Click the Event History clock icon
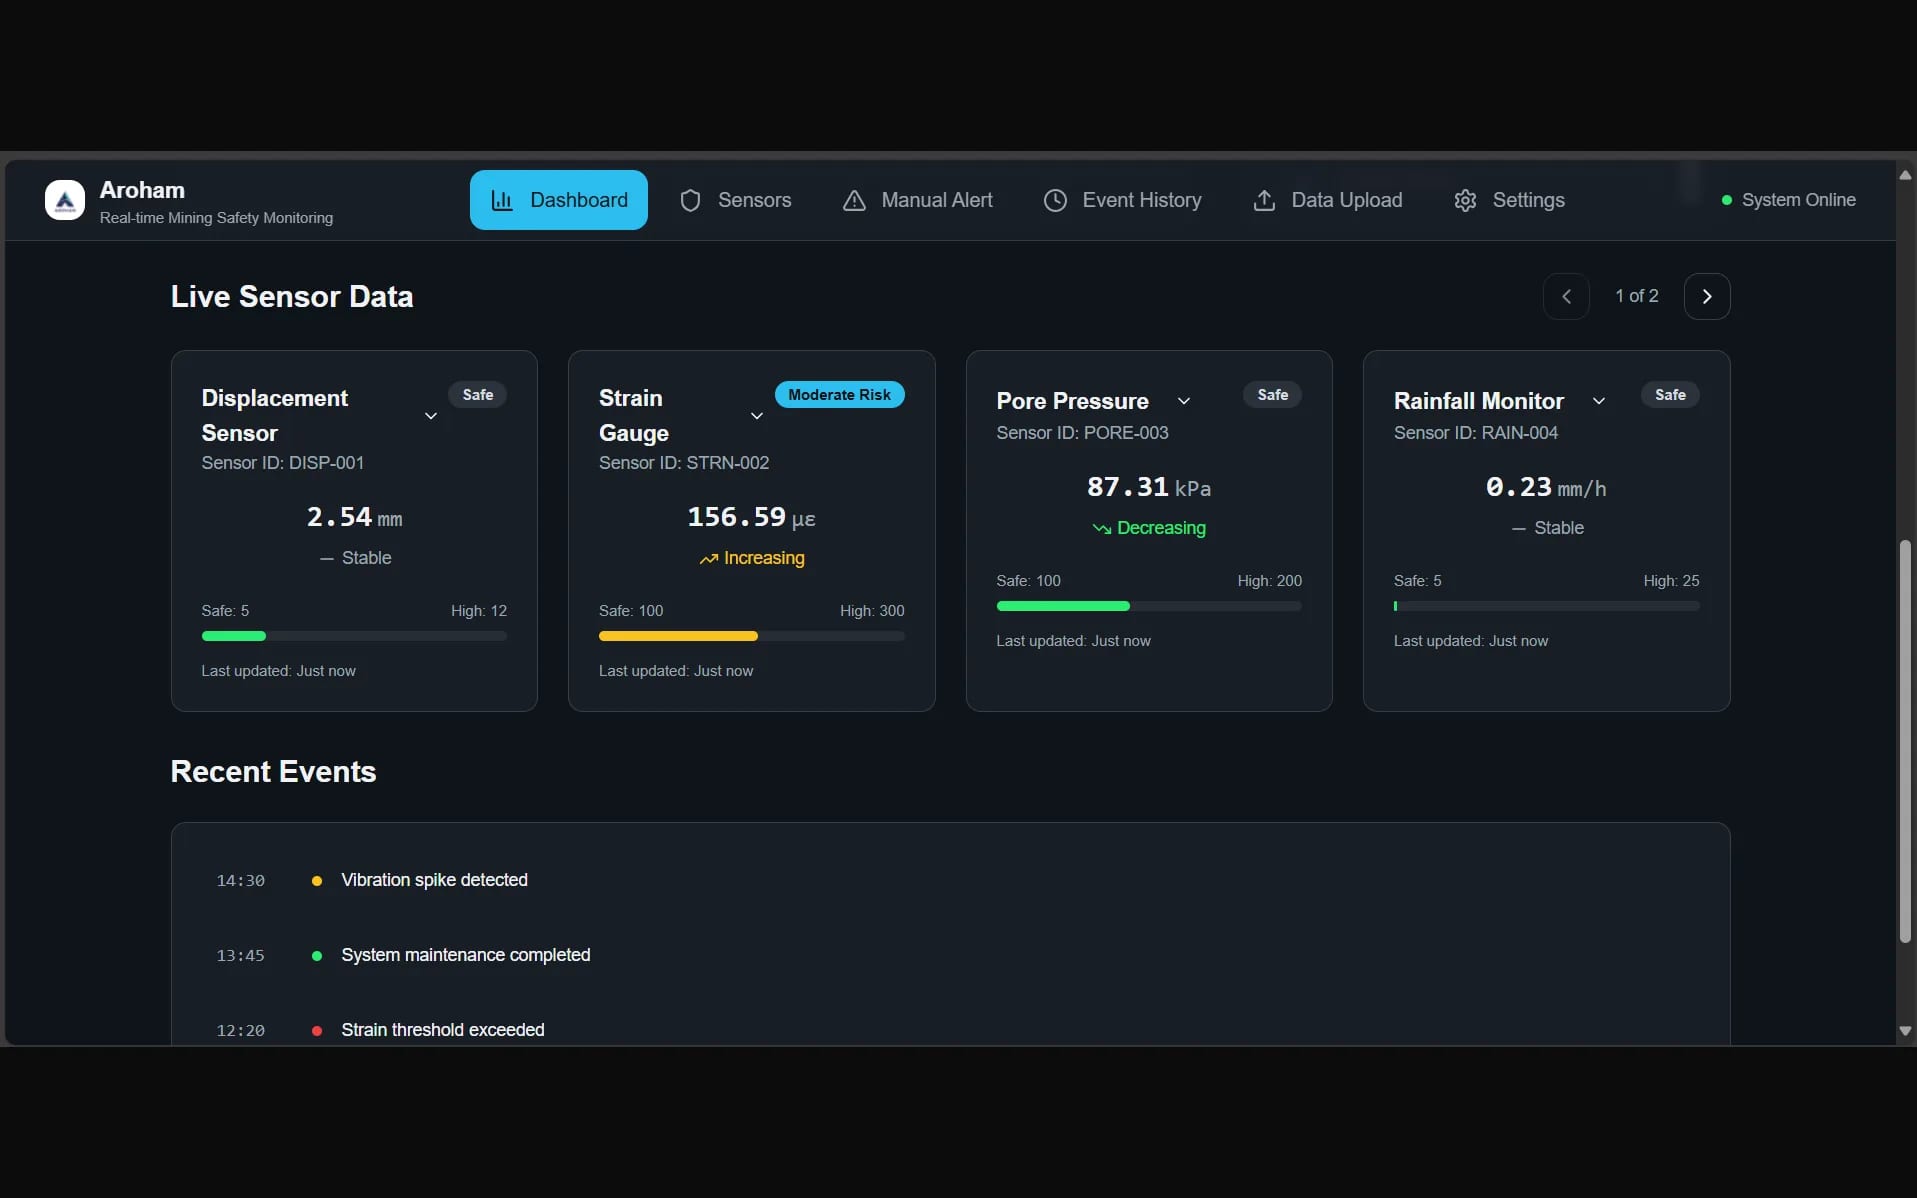1917x1198 pixels. 1055,200
